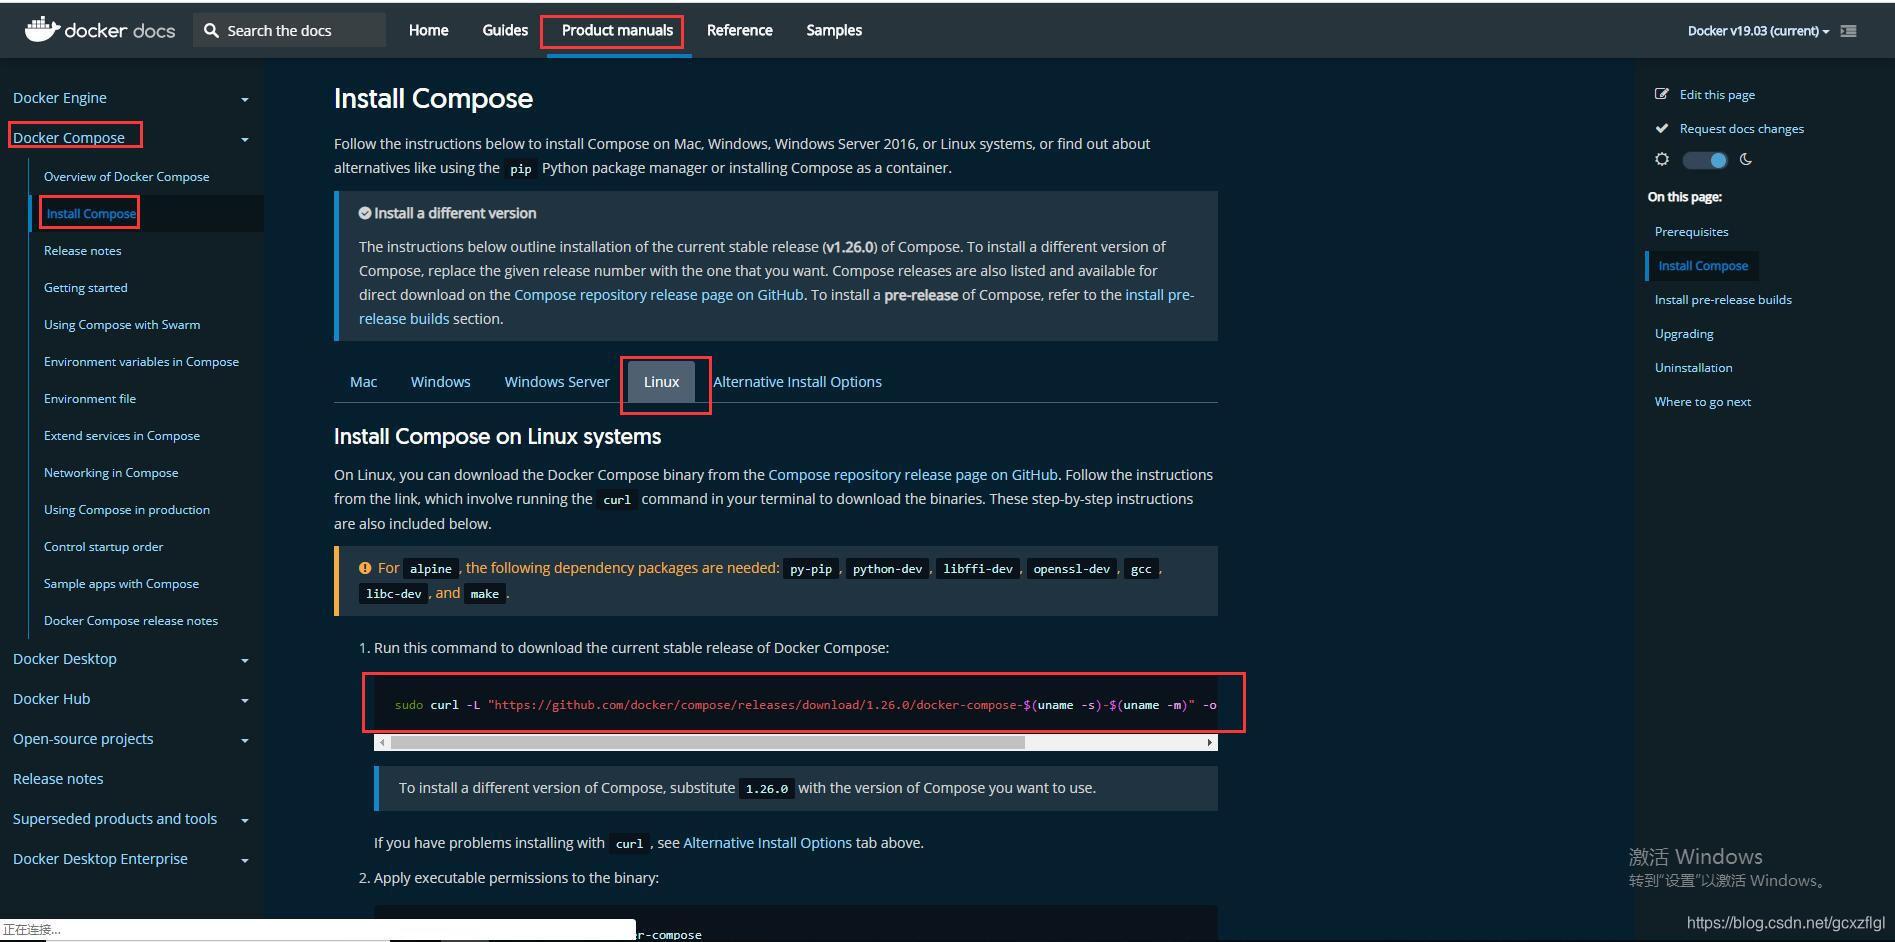Screen dimensions: 1895x942
Task: Click Edit this page link
Action: pos(1717,95)
